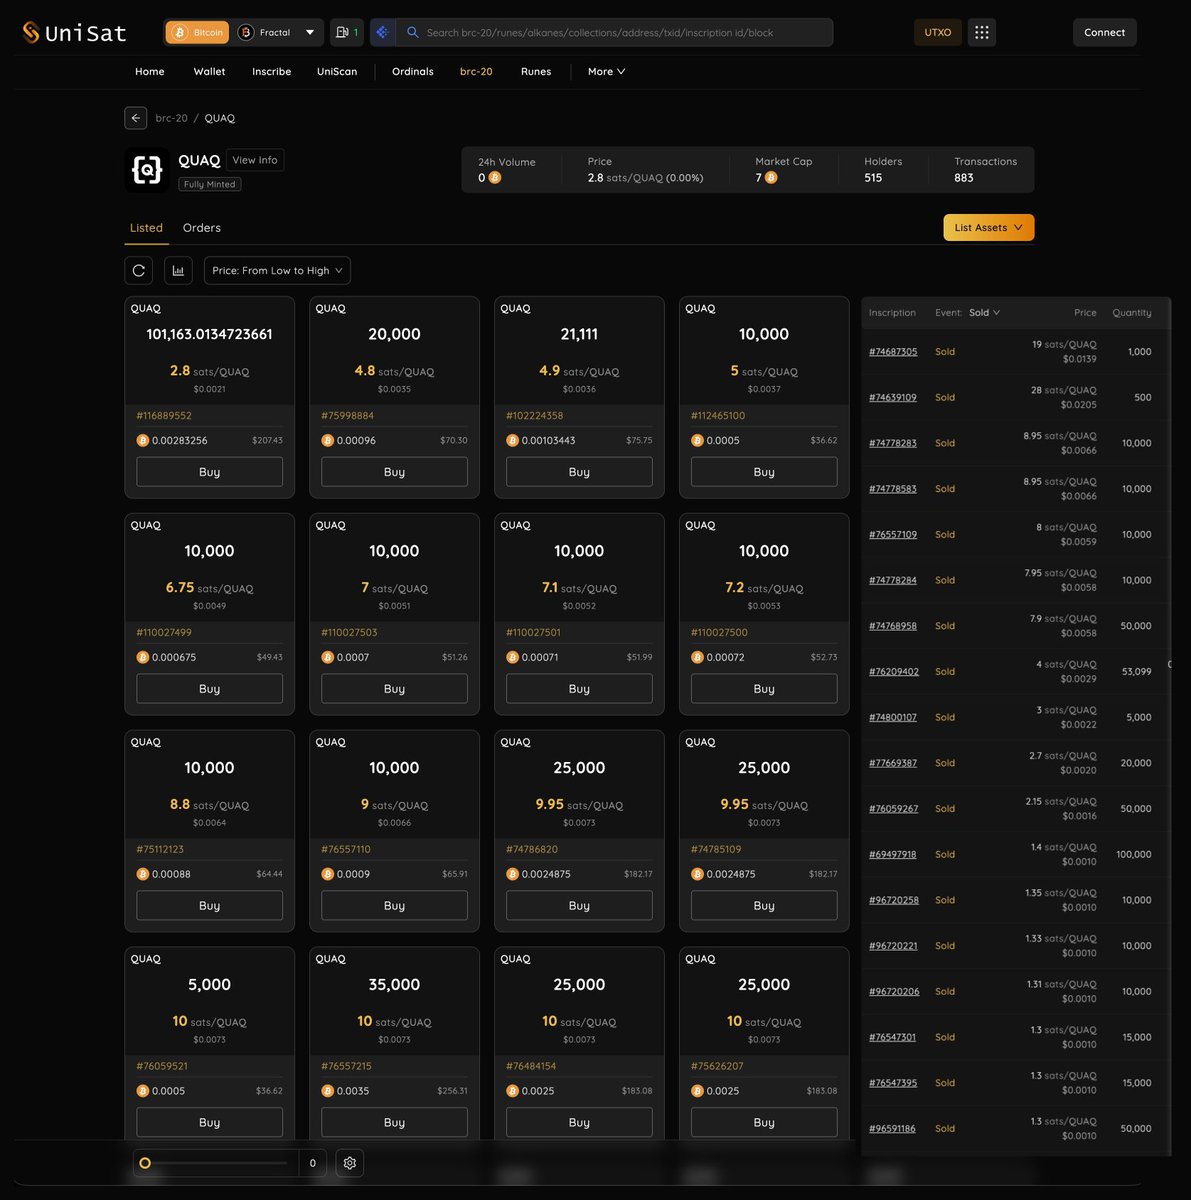Screen dimensions: 1191x1200
Task: Switch to the Fractal network
Action: click(264, 32)
